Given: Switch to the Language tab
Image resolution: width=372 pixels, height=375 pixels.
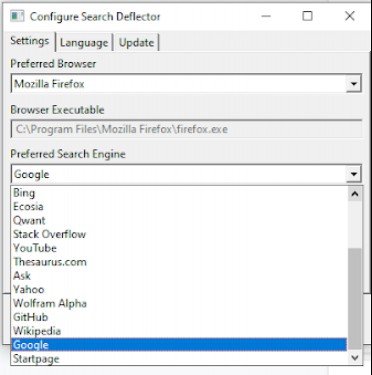Looking at the screenshot, I should click(84, 43).
